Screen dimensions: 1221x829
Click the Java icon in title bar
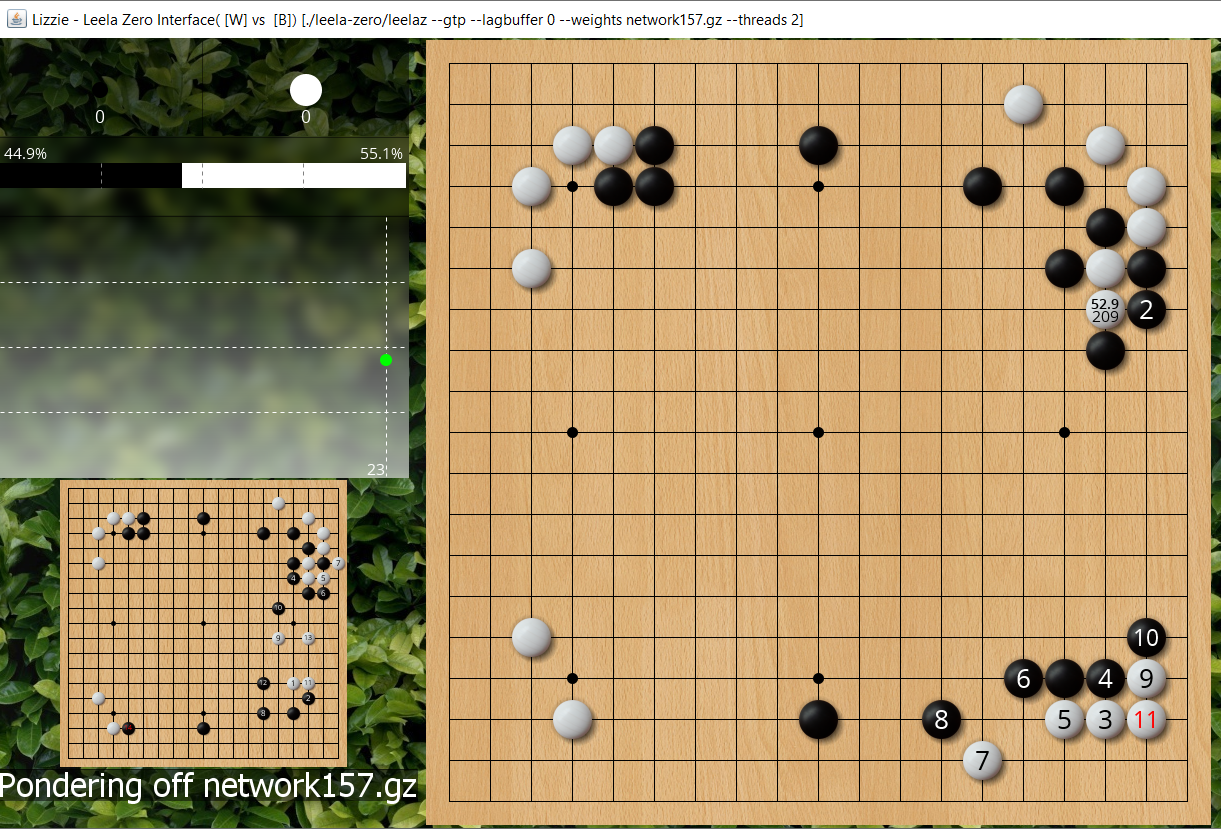point(16,19)
